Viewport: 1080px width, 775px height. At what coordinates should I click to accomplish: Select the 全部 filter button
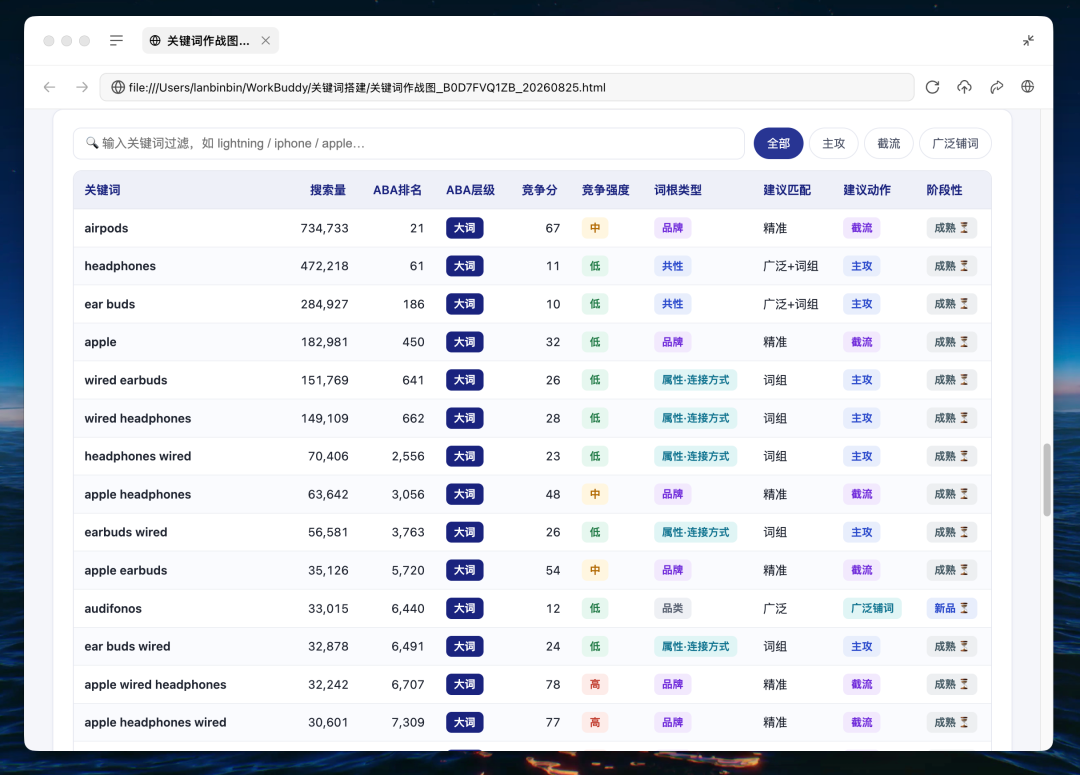[778, 143]
